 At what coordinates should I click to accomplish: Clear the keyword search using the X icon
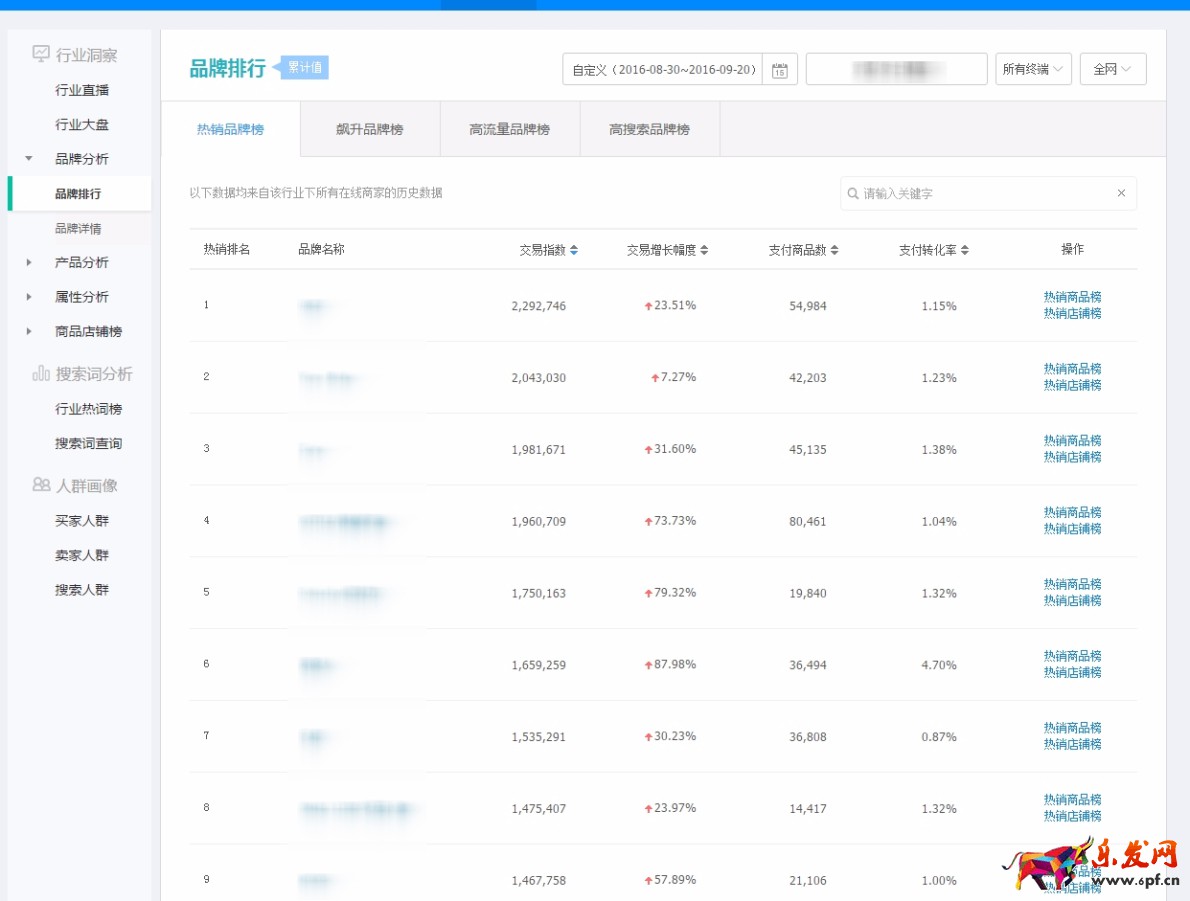[1123, 193]
